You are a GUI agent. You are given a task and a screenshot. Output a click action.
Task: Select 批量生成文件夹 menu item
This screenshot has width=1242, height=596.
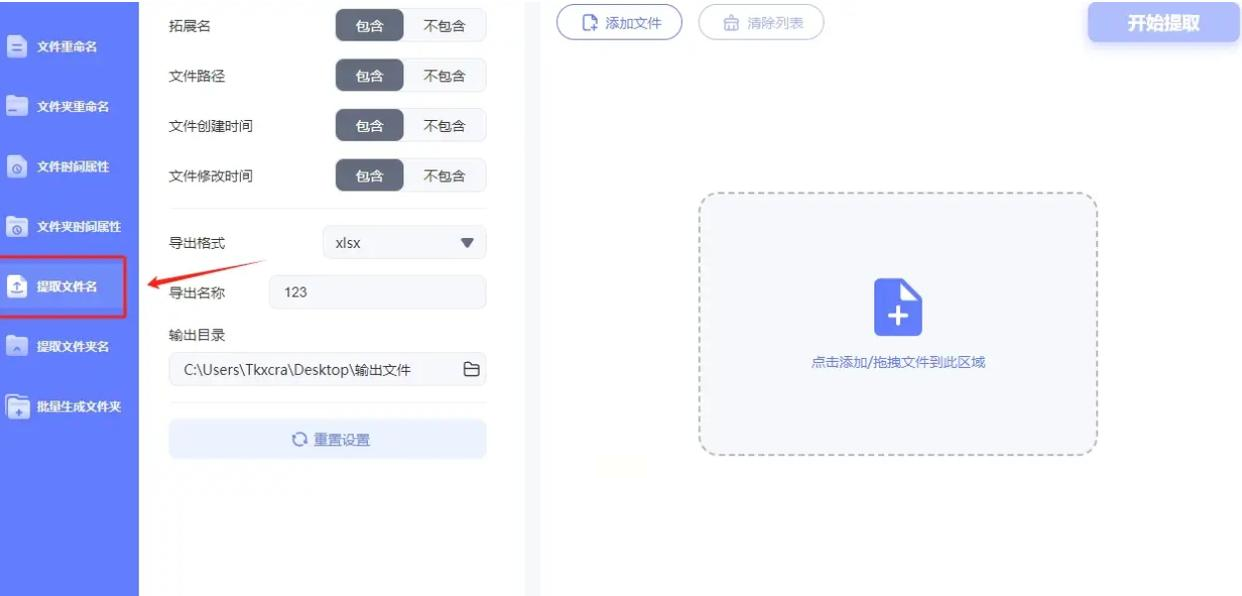(x=79, y=407)
